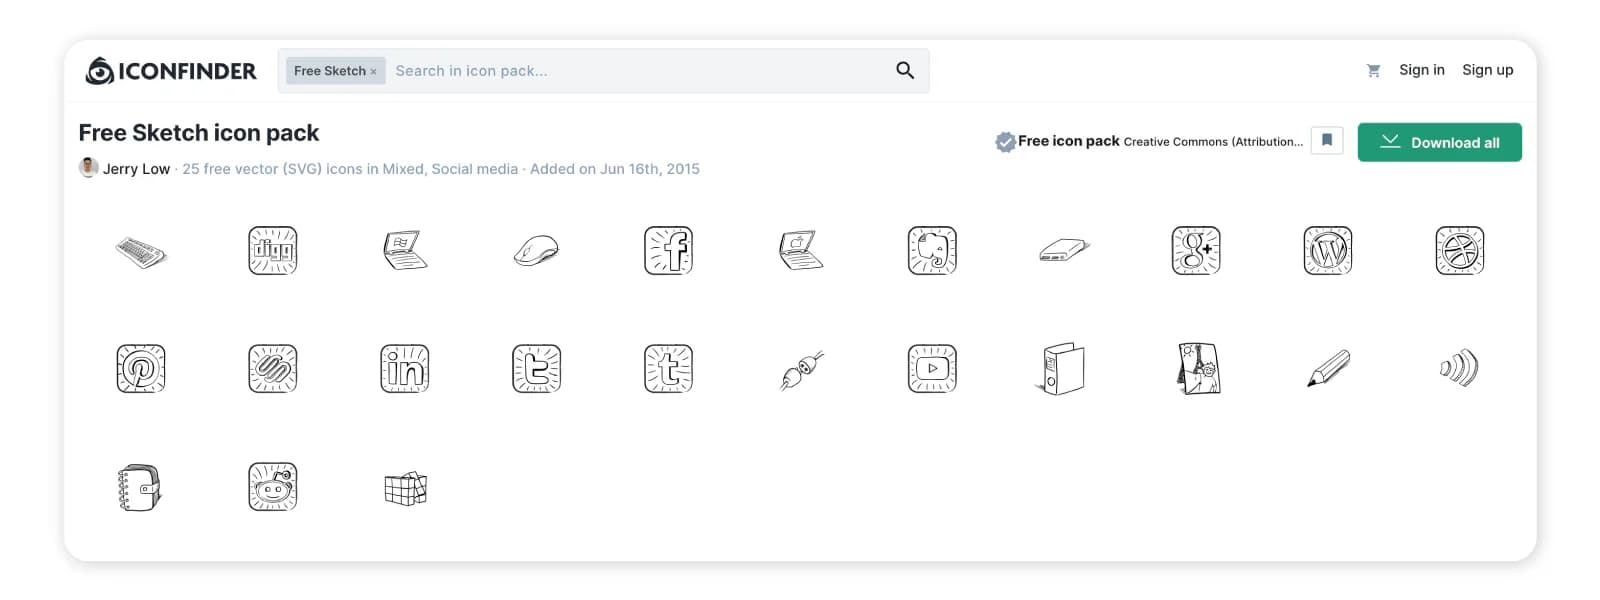Click the Download all button
The width and height of the screenshot is (1600, 600).
click(x=1439, y=142)
